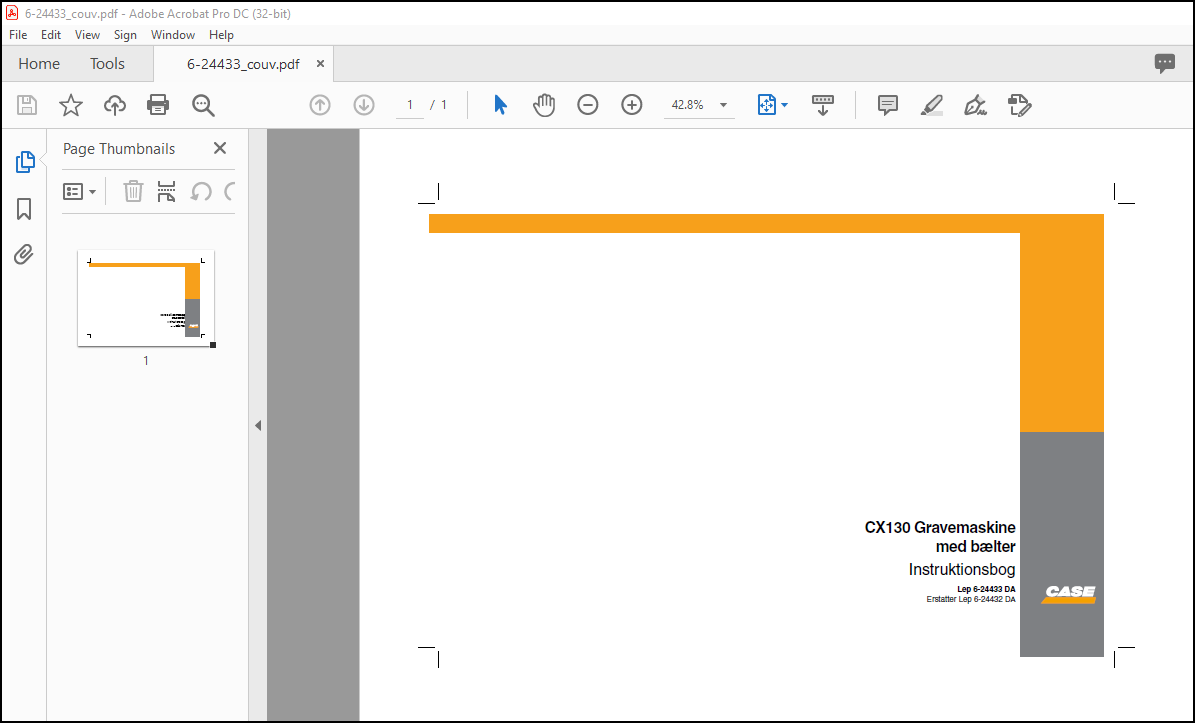Activate the Hand pan tool
The width and height of the screenshot is (1195, 723).
click(x=543, y=105)
